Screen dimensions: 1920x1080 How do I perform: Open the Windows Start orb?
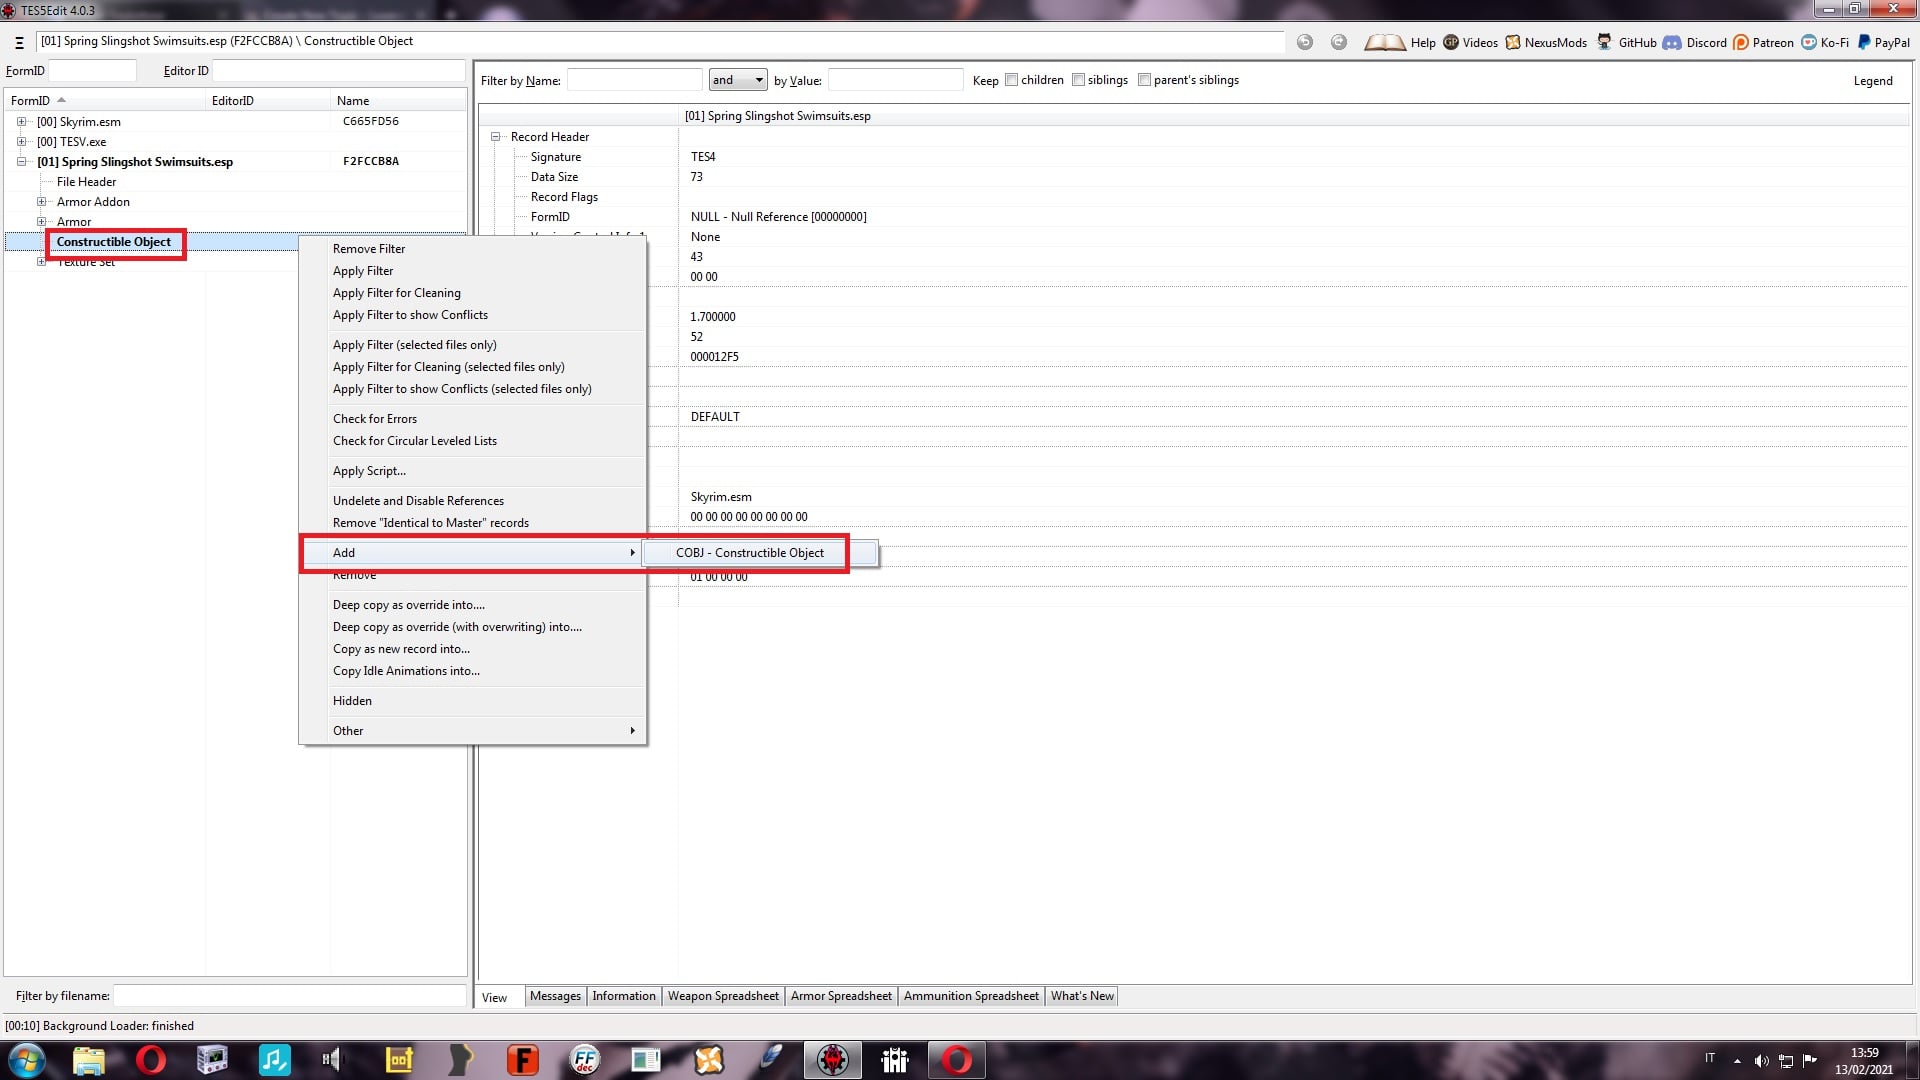[27, 1060]
